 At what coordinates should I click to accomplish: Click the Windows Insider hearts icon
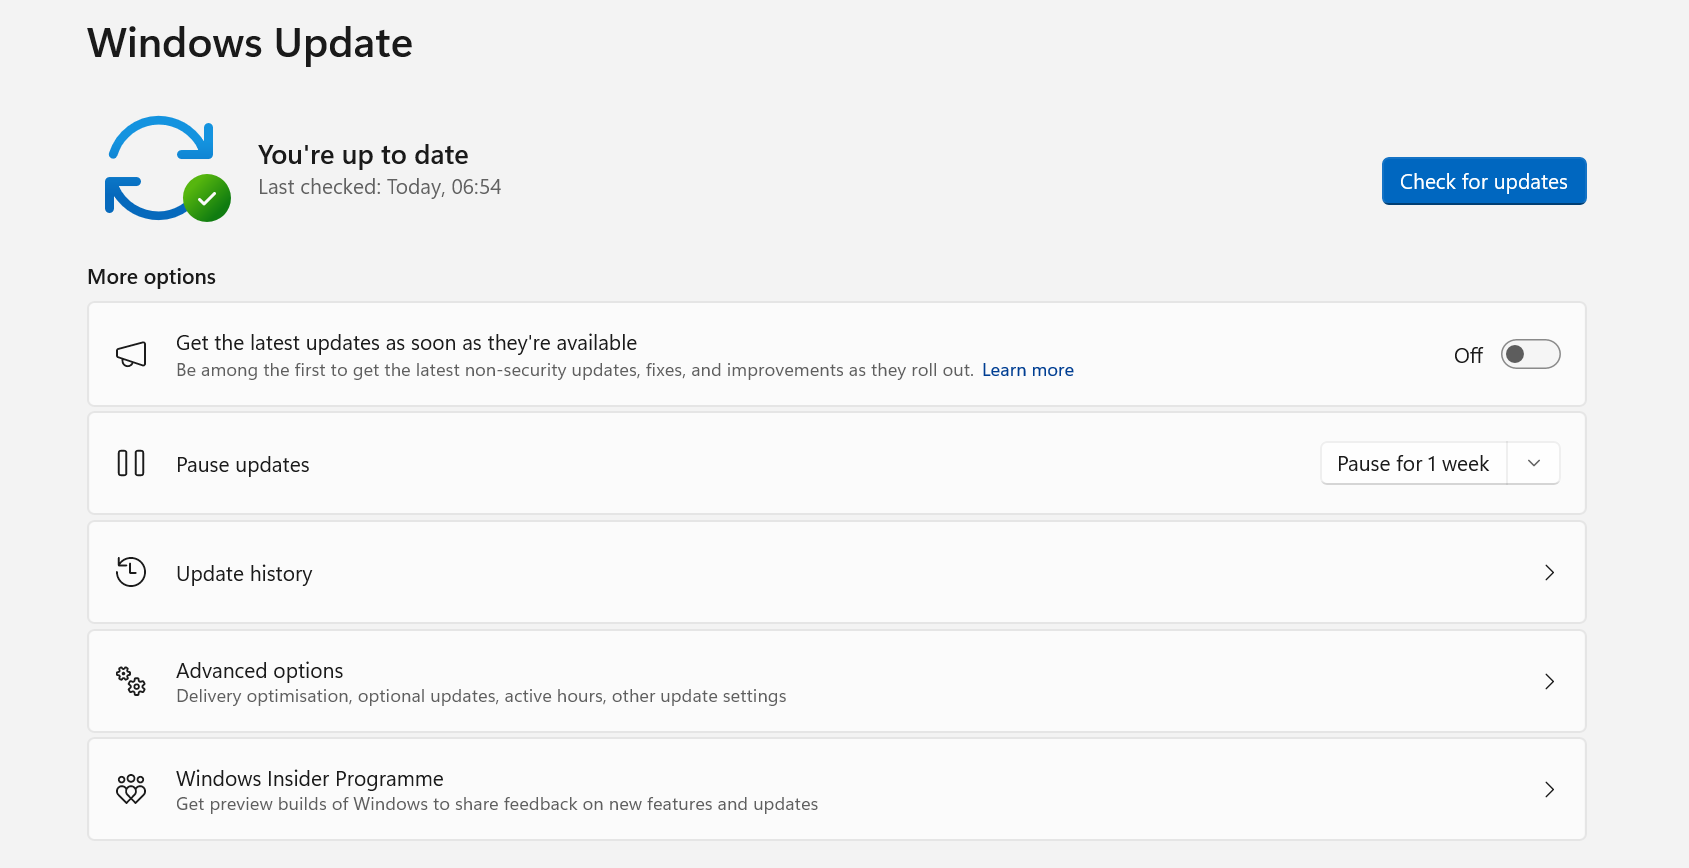(131, 789)
